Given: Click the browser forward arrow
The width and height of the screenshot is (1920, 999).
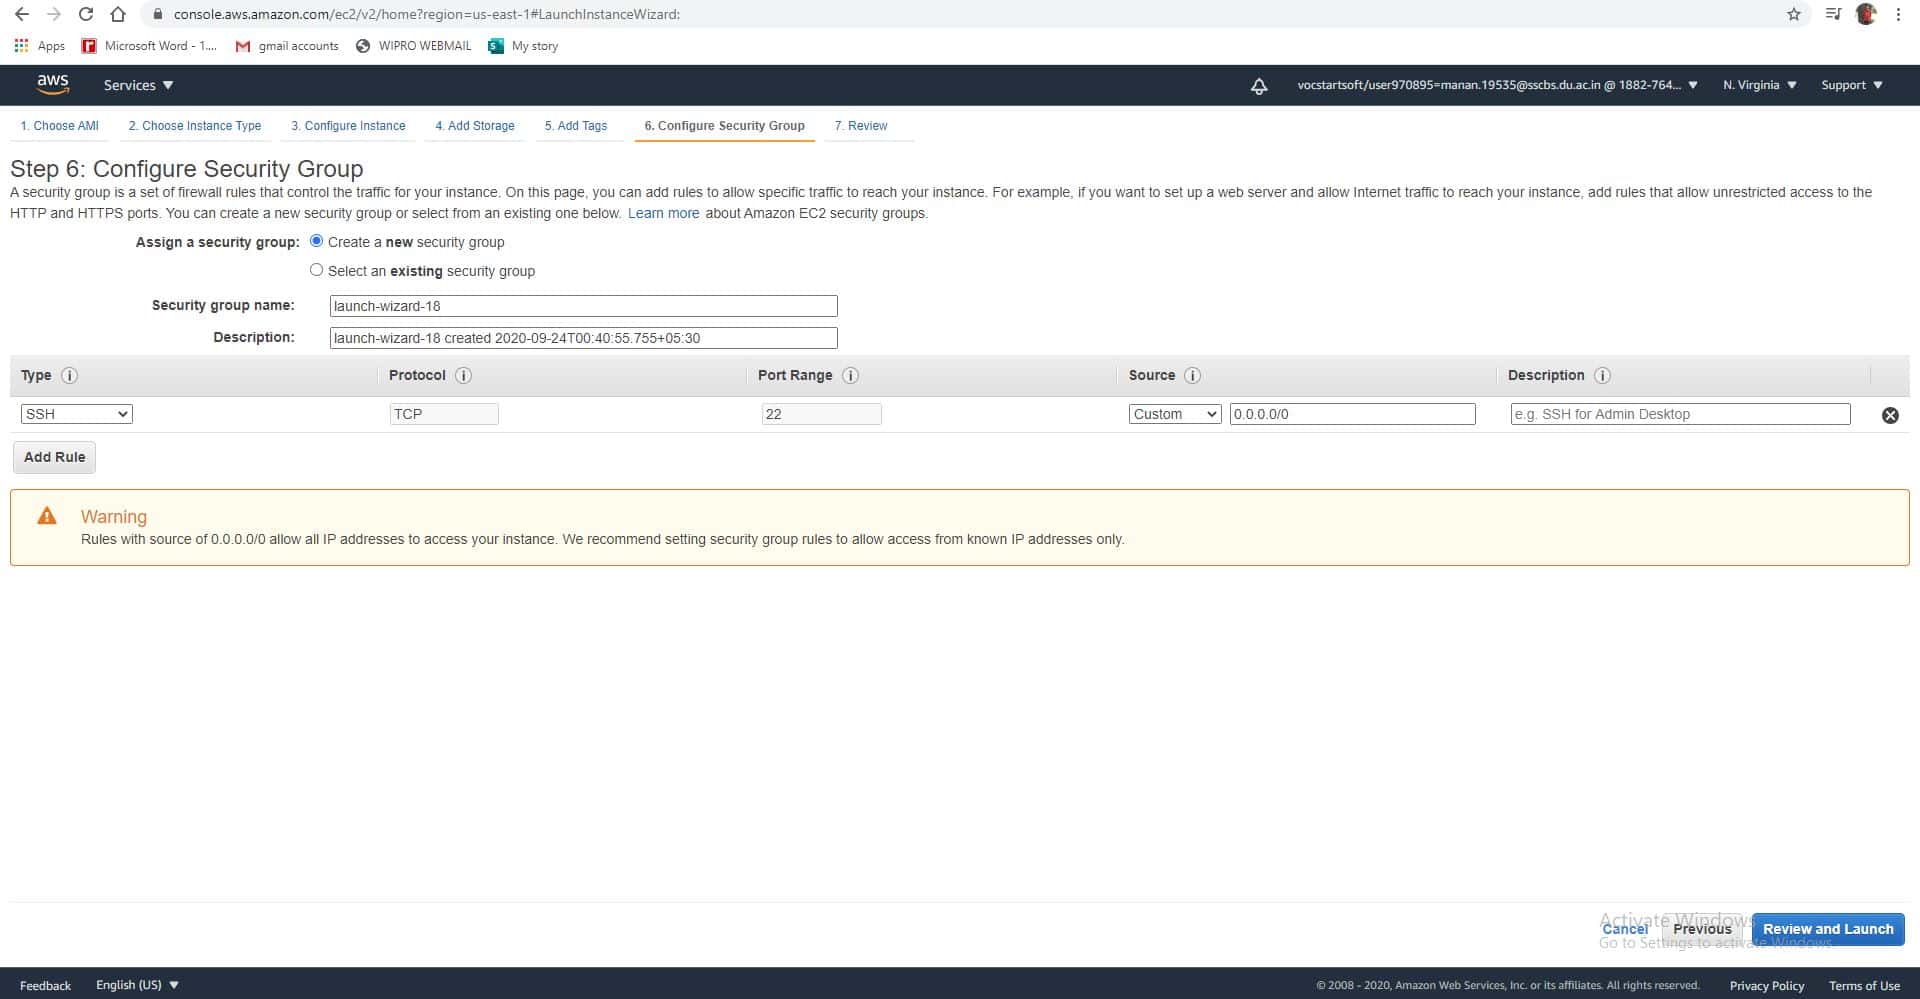Looking at the screenshot, I should (x=54, y=14).
